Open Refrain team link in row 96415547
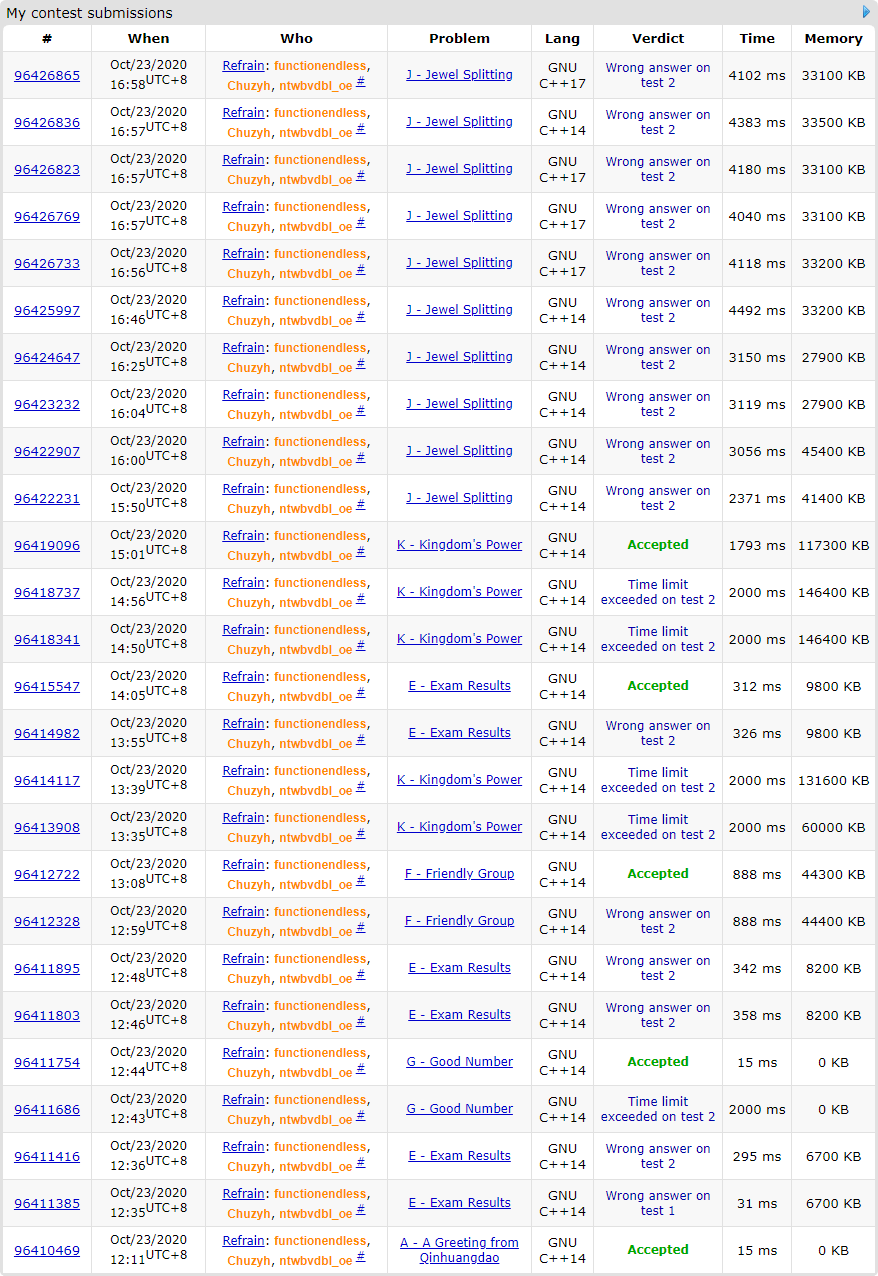Viewport: 878px width, 1276px height. [243, 677]
